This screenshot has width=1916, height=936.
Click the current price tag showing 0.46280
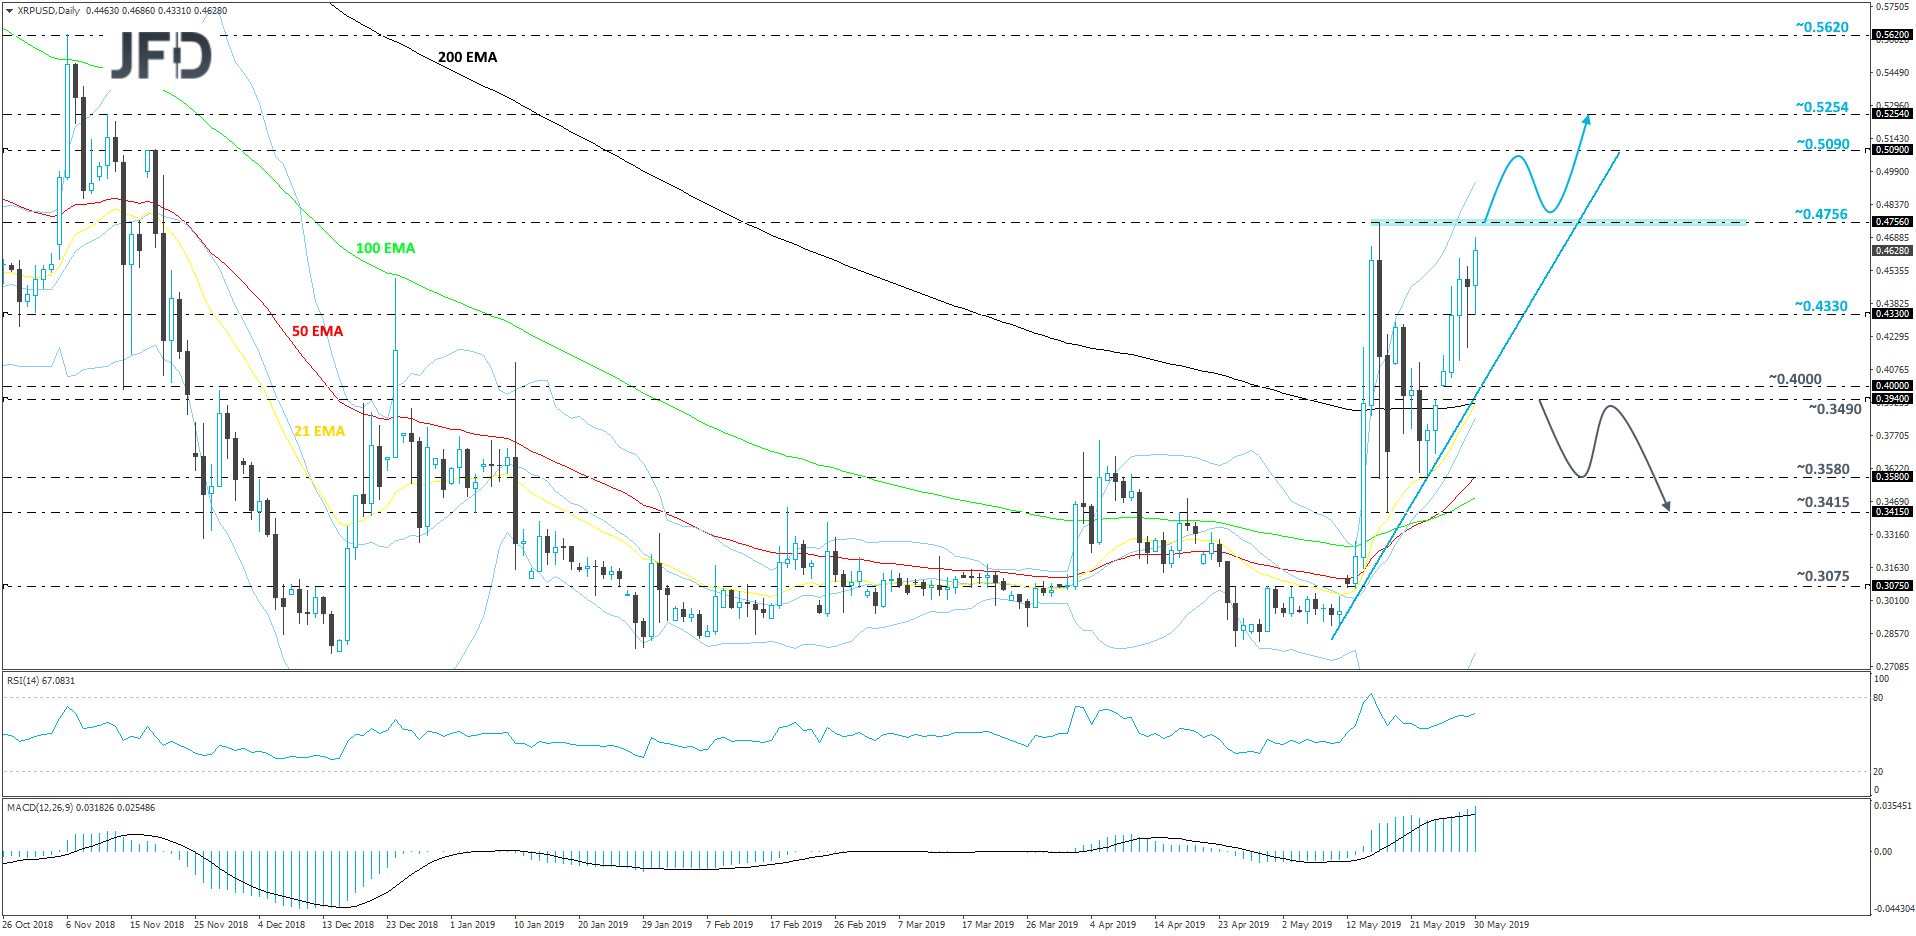click(1892, 252)
